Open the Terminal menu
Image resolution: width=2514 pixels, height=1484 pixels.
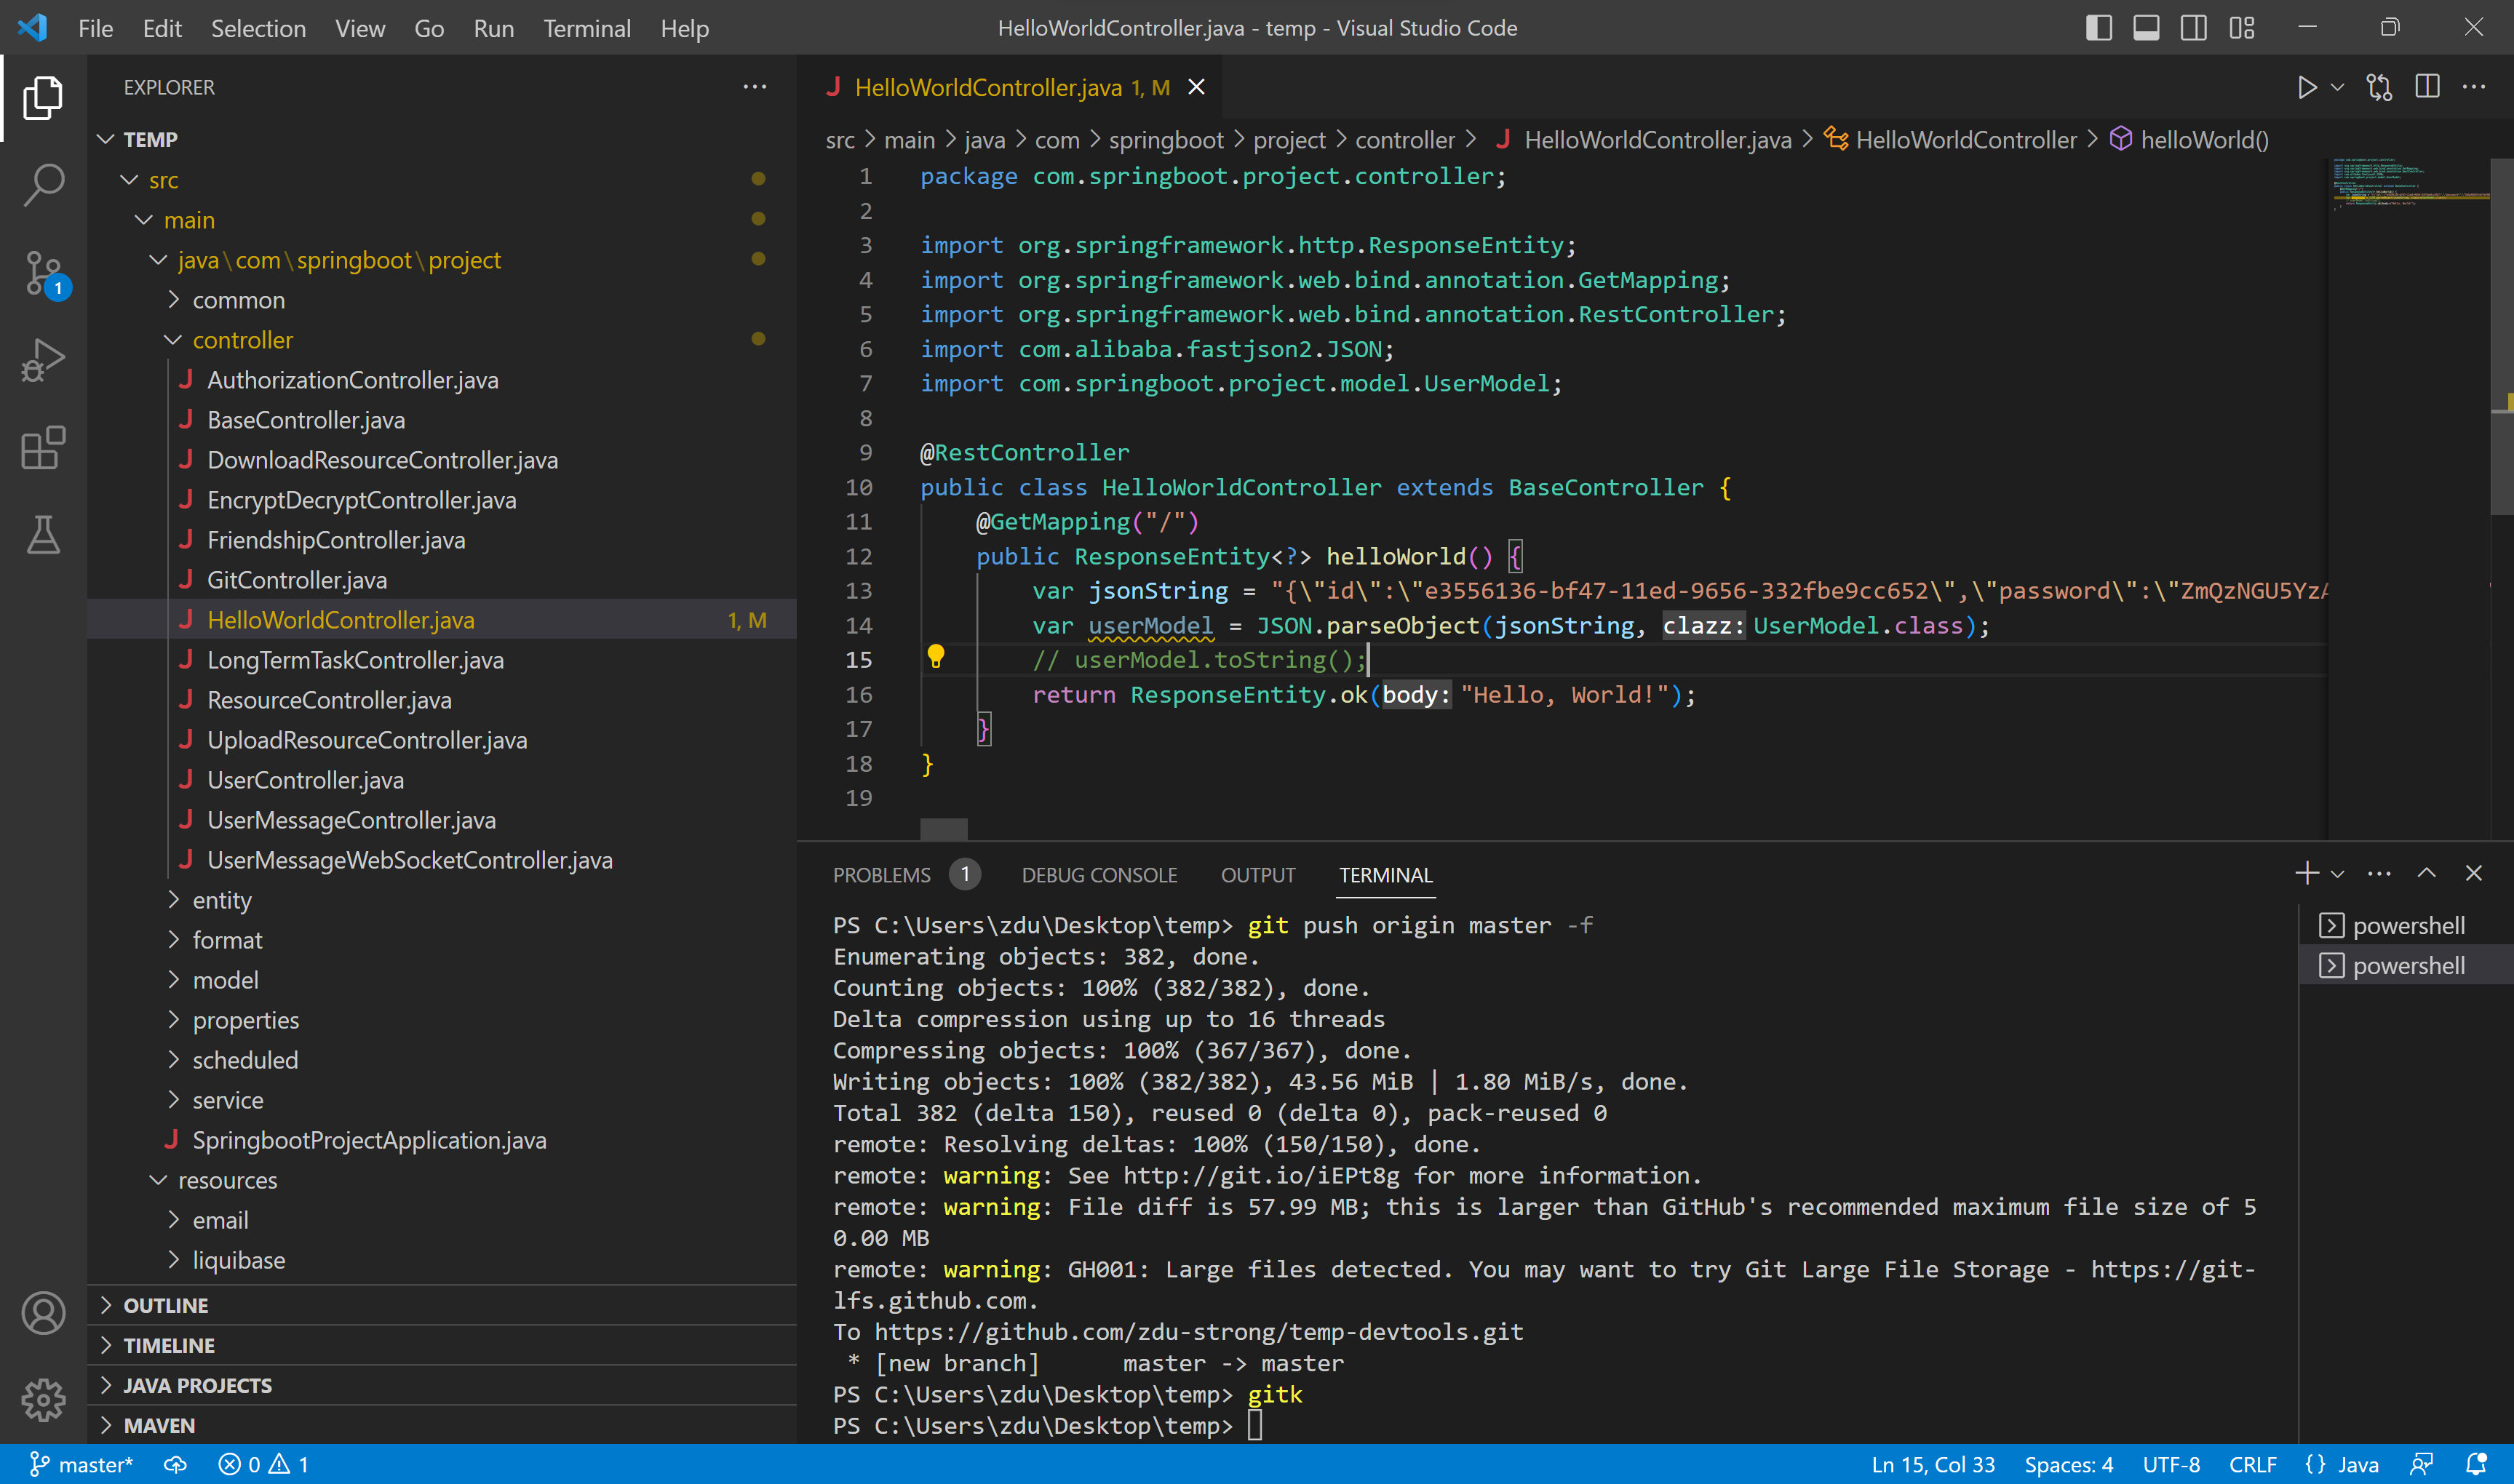[587, 28]
